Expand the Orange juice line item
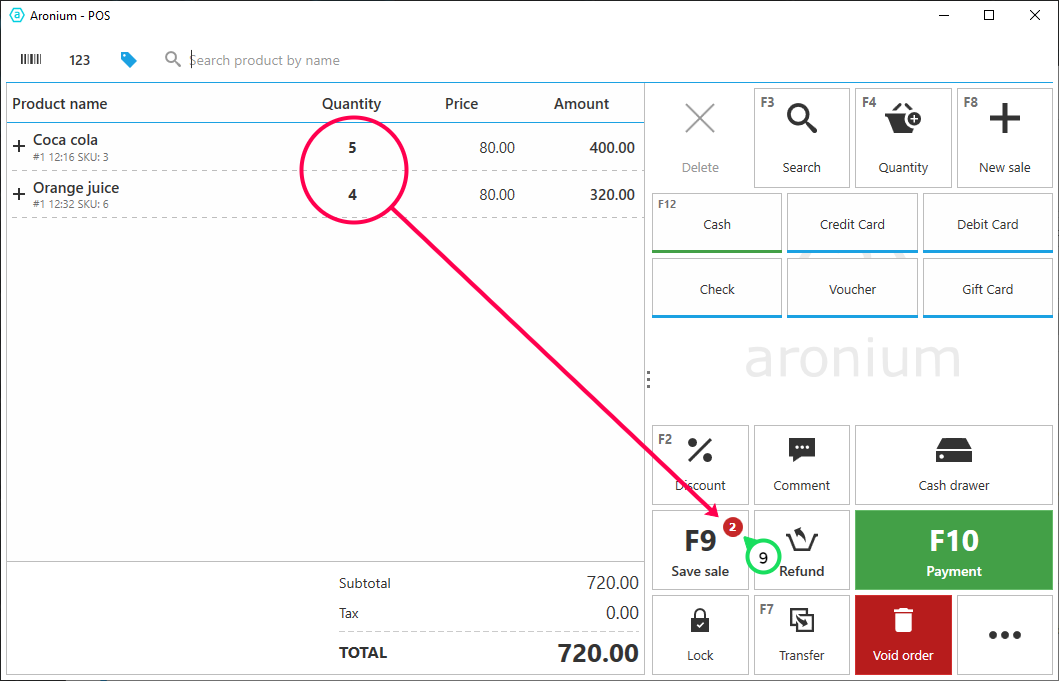Image resolution: width=1059 pixels, height=681 pixels. pyautogui.click(x=19, y=195)
